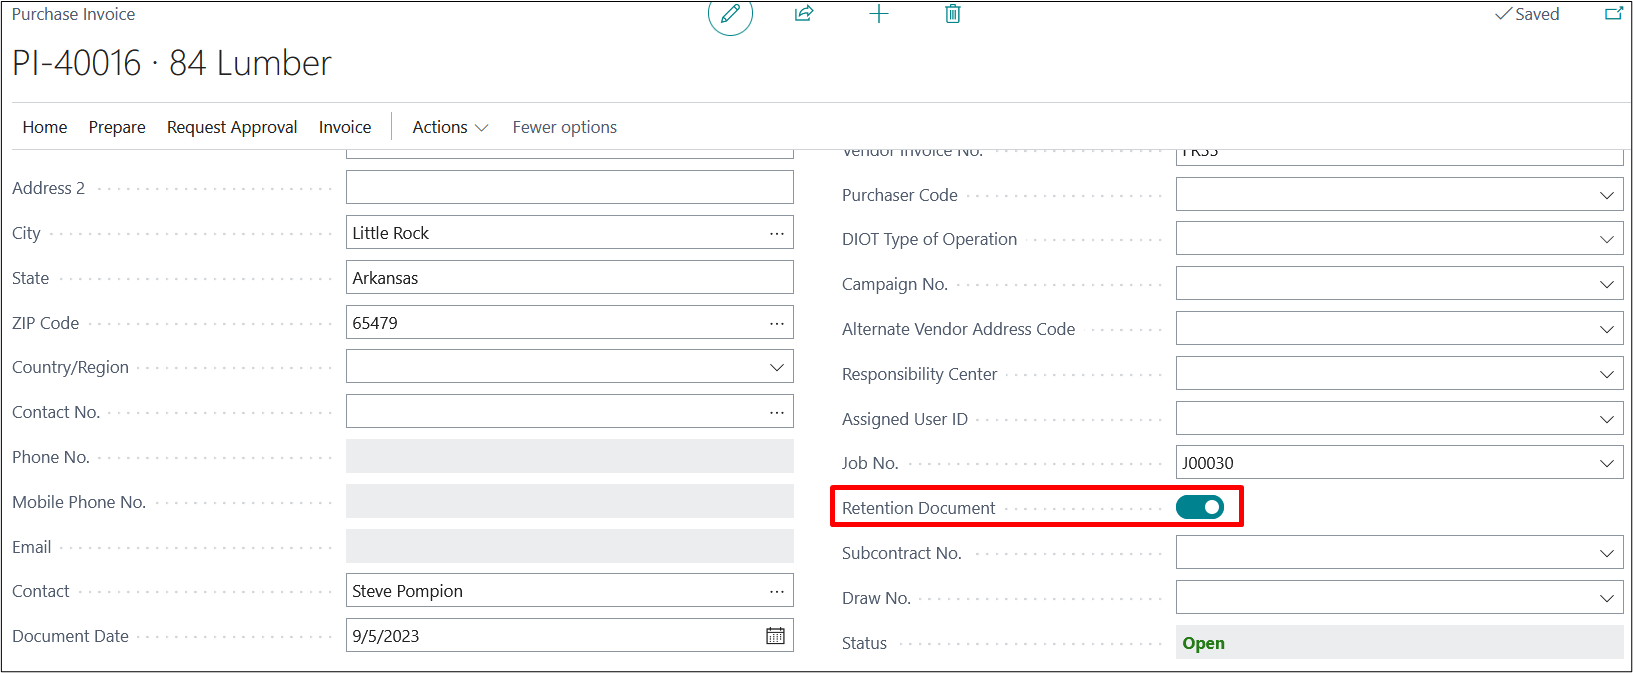The width and height of the screenshot is (1633, 673).
Task: Expand the Country/Region dropdown
Action: (776, 367)
